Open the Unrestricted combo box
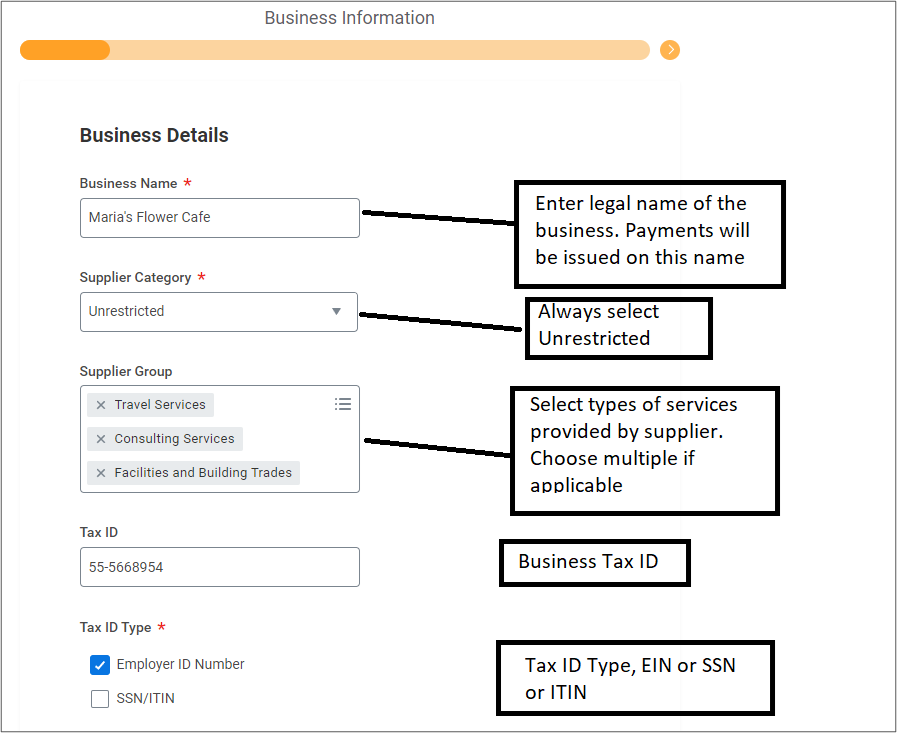Screen dimensions: 897x733 click(200, 311)
